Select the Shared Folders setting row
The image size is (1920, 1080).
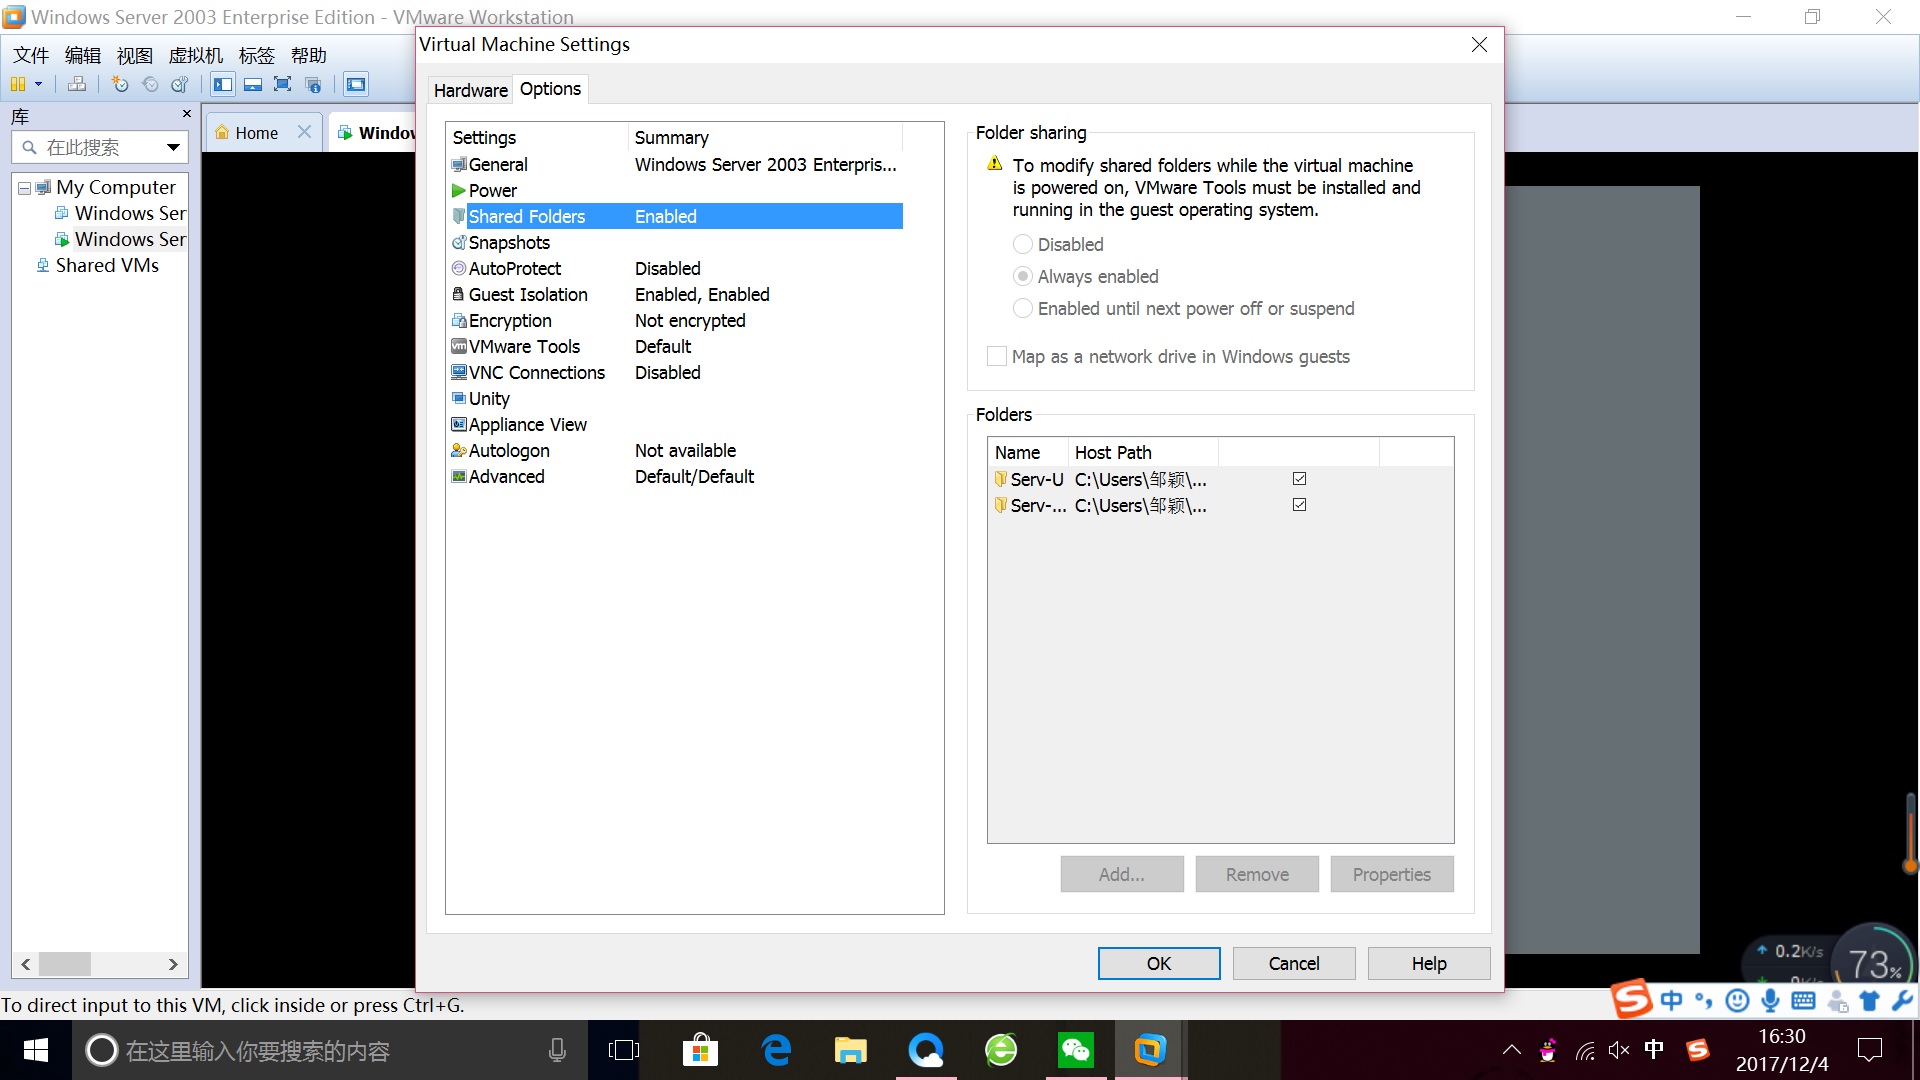pos(676,217)
